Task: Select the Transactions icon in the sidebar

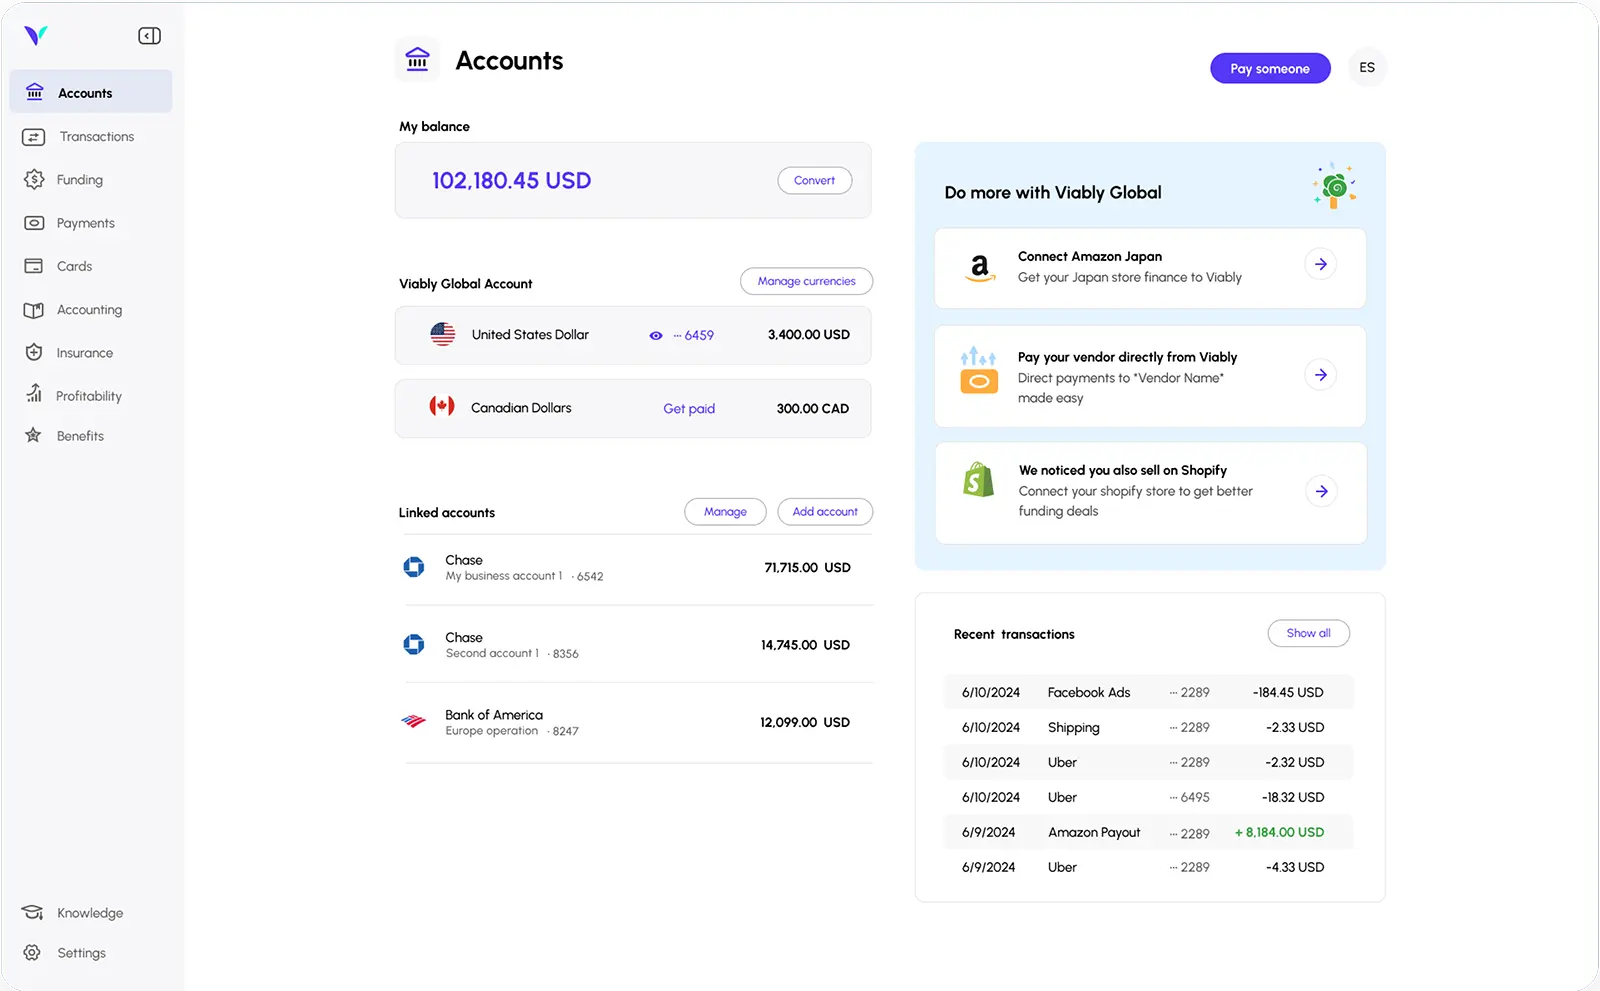Action: point(33,136)
